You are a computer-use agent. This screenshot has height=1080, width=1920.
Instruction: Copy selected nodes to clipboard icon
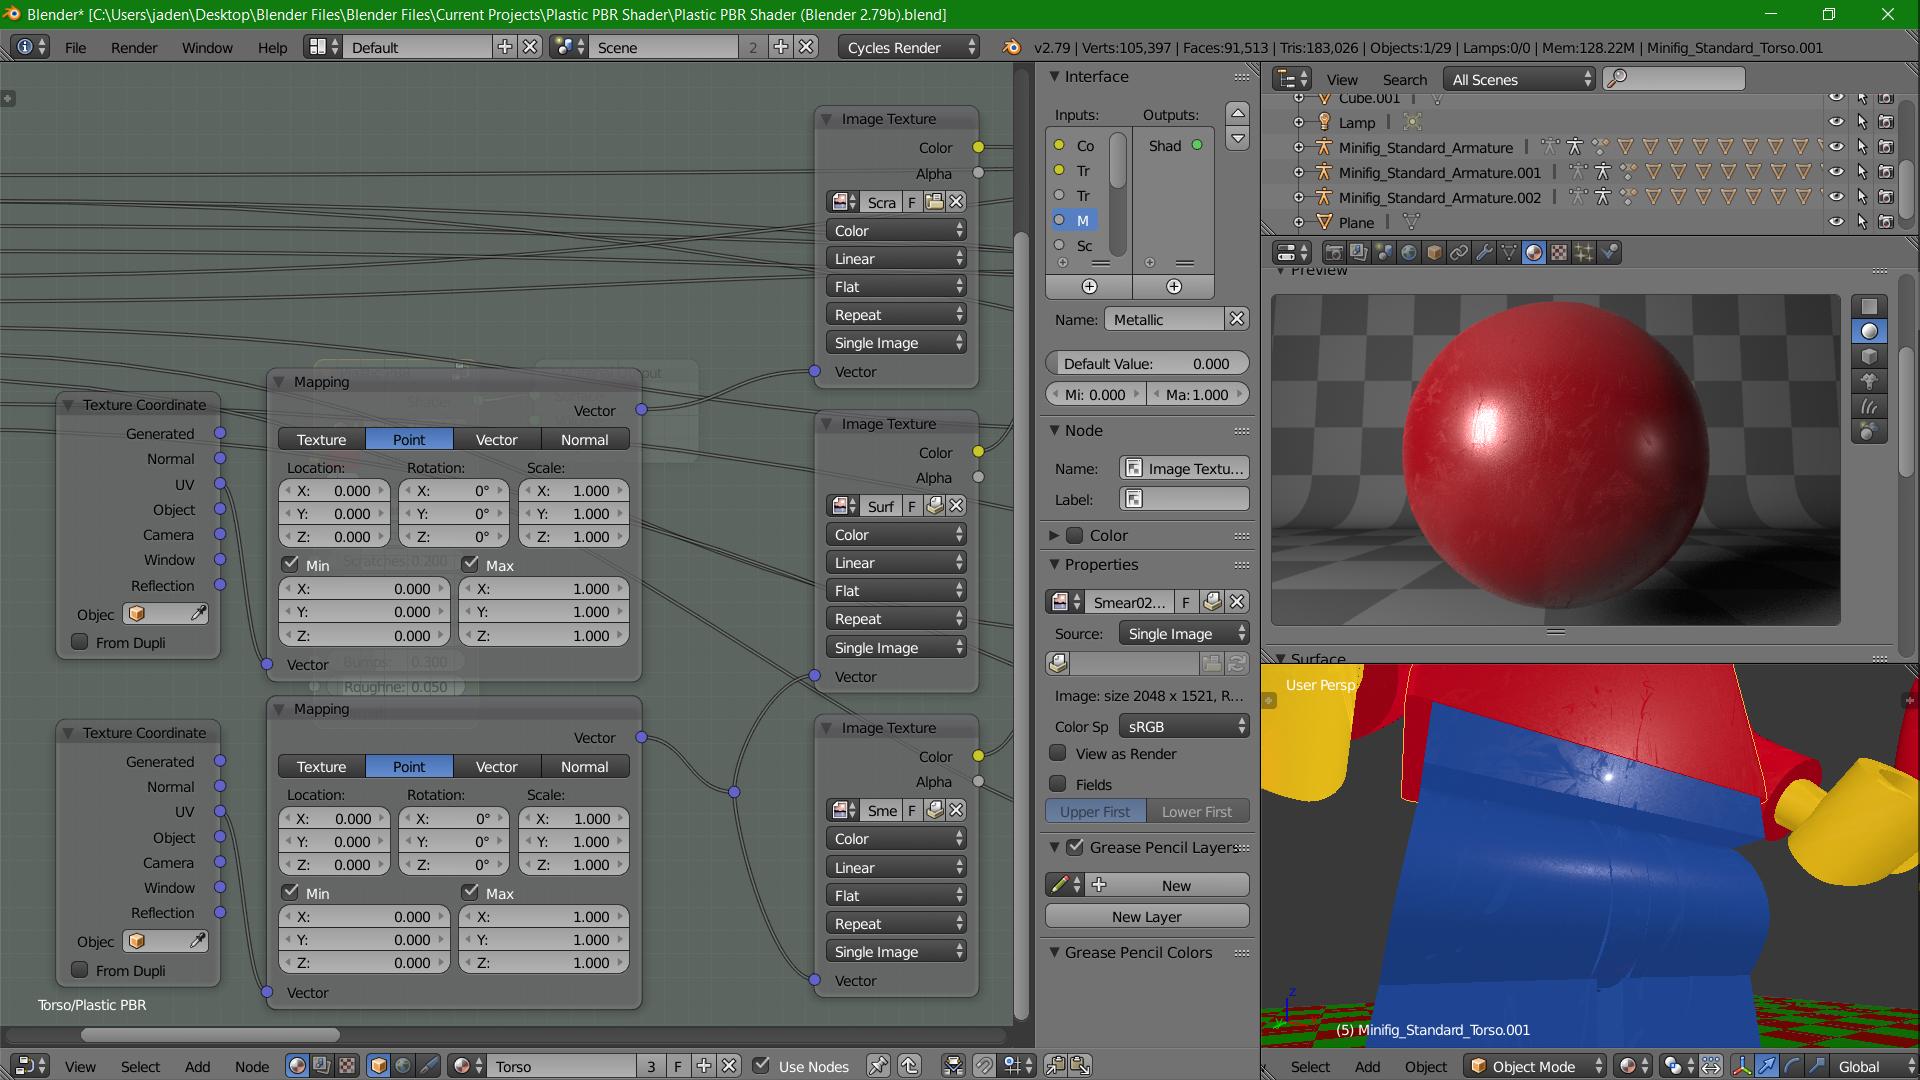[1055, 1066]
